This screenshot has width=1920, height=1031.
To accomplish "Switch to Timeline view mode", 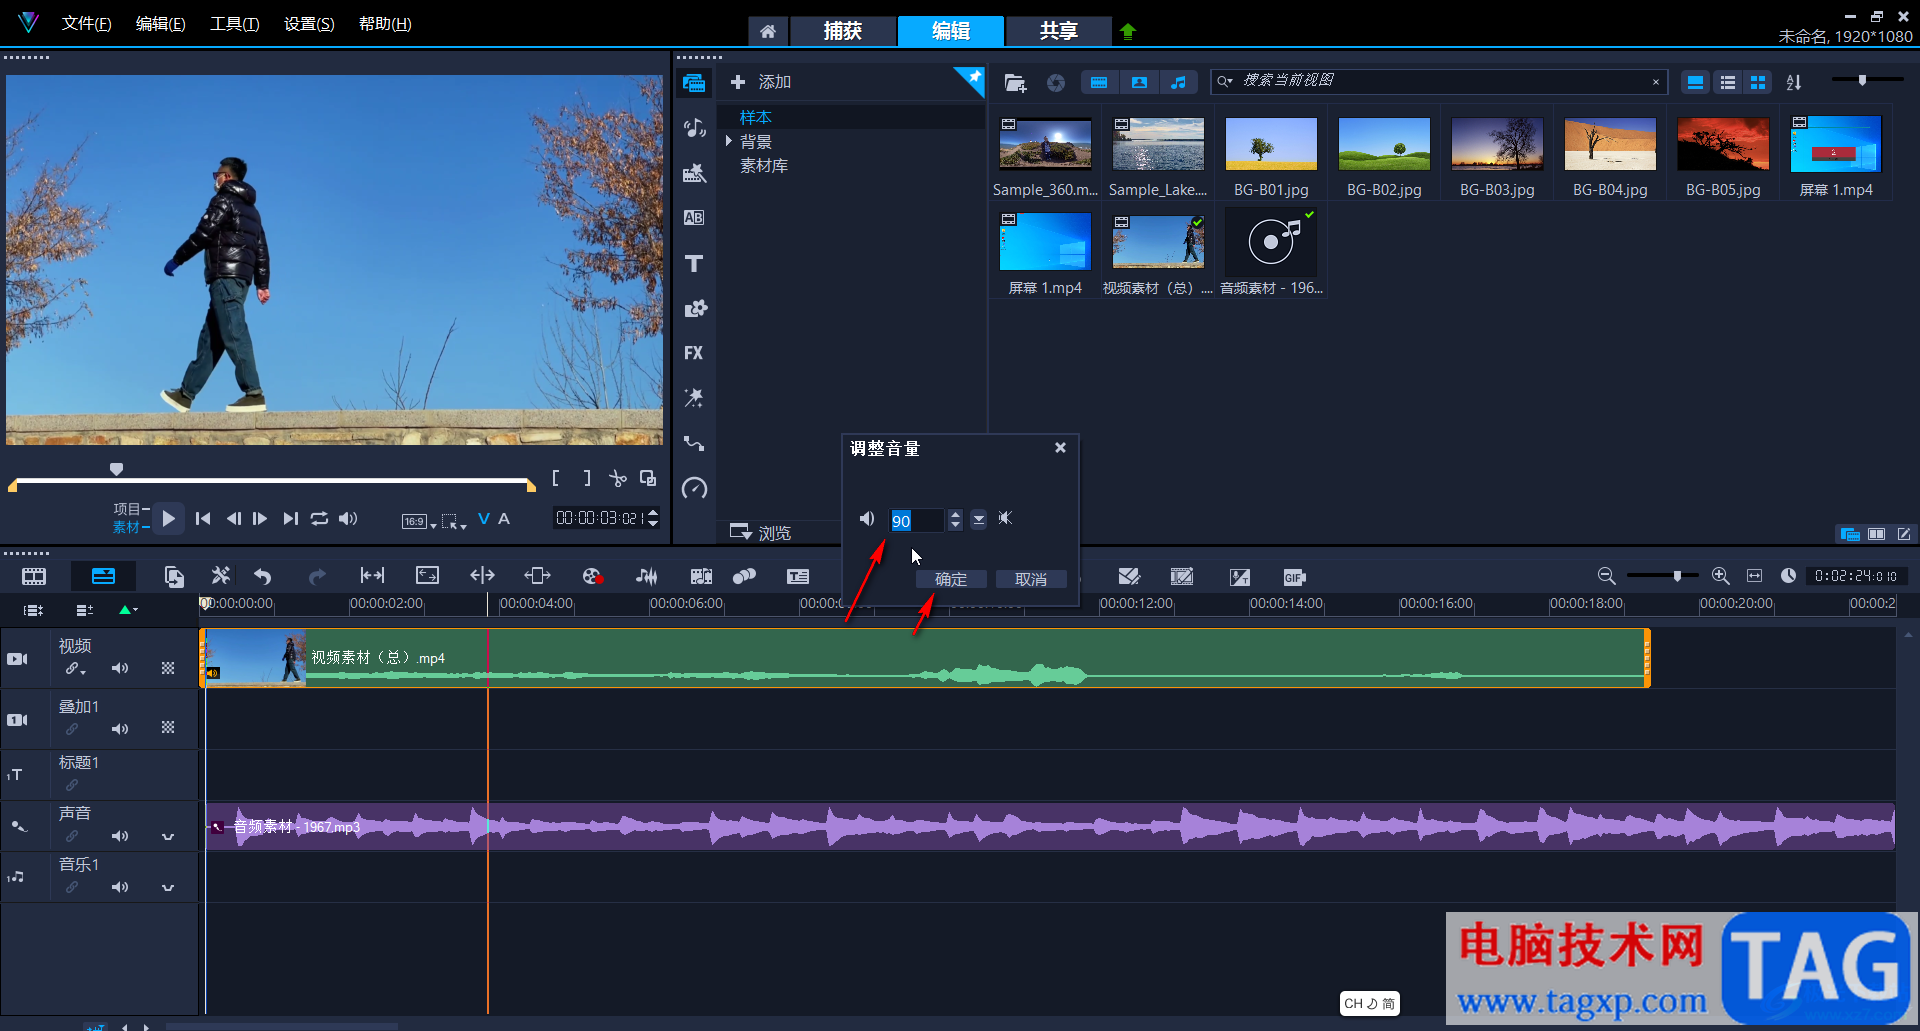I will (x=103, y=576).
